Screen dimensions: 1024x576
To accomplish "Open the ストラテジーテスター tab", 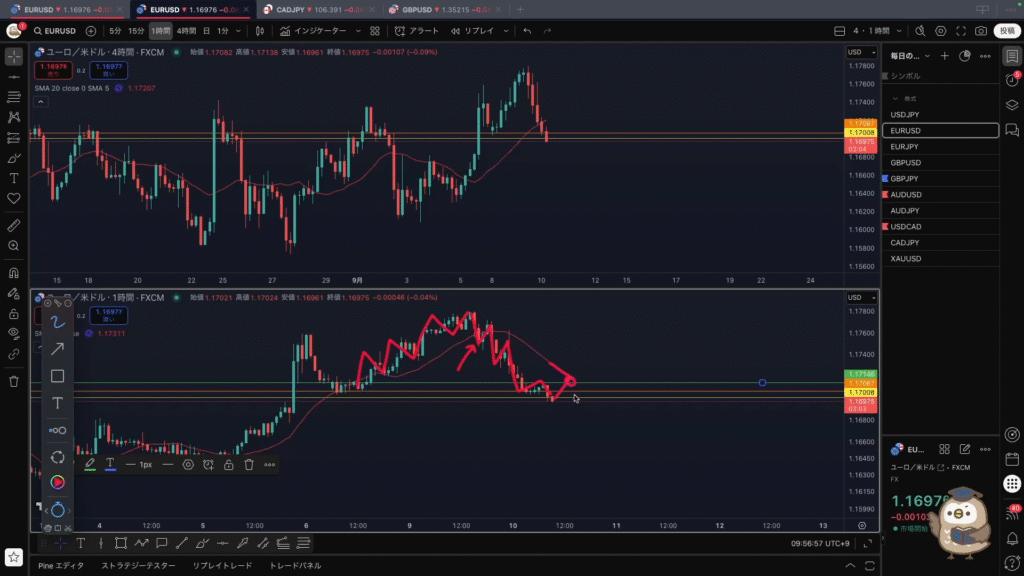I will [x=138, y=566].
